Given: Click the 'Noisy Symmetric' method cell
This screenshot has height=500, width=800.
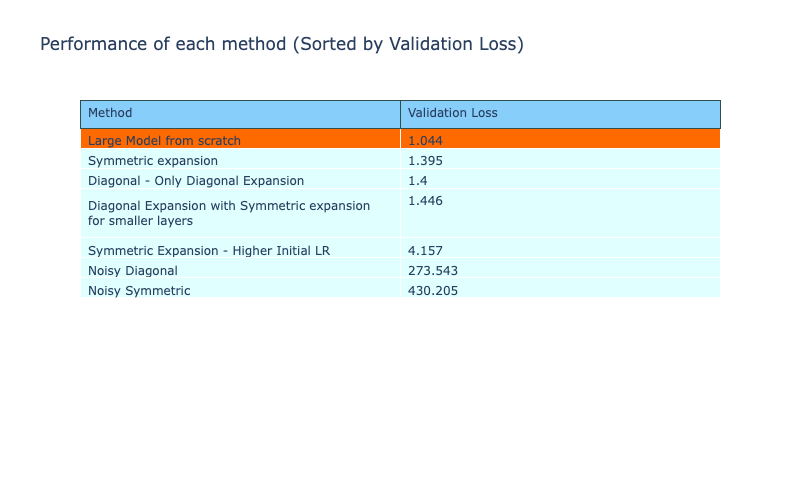Looking at the screenshot, I should click(139, 290).
